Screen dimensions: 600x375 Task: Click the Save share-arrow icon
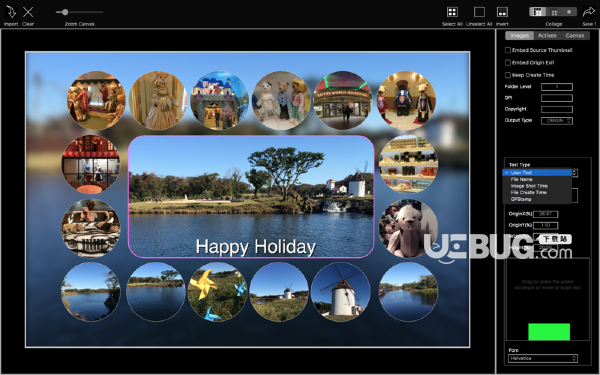click(589, 12)
